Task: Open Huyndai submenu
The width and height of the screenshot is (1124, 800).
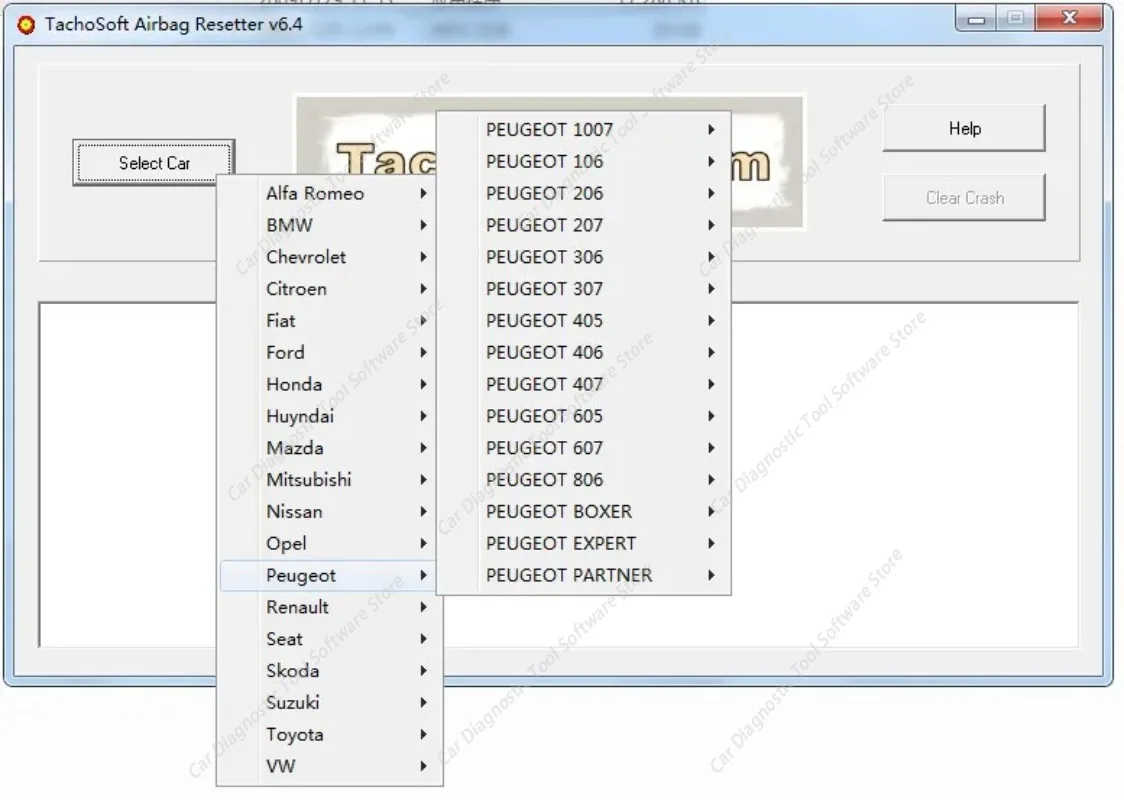Action: (328, 416)
